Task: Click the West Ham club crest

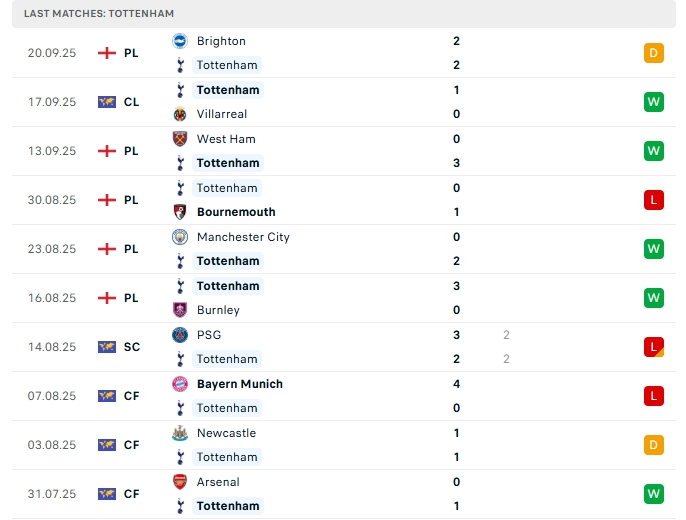Action: [180, 139]
